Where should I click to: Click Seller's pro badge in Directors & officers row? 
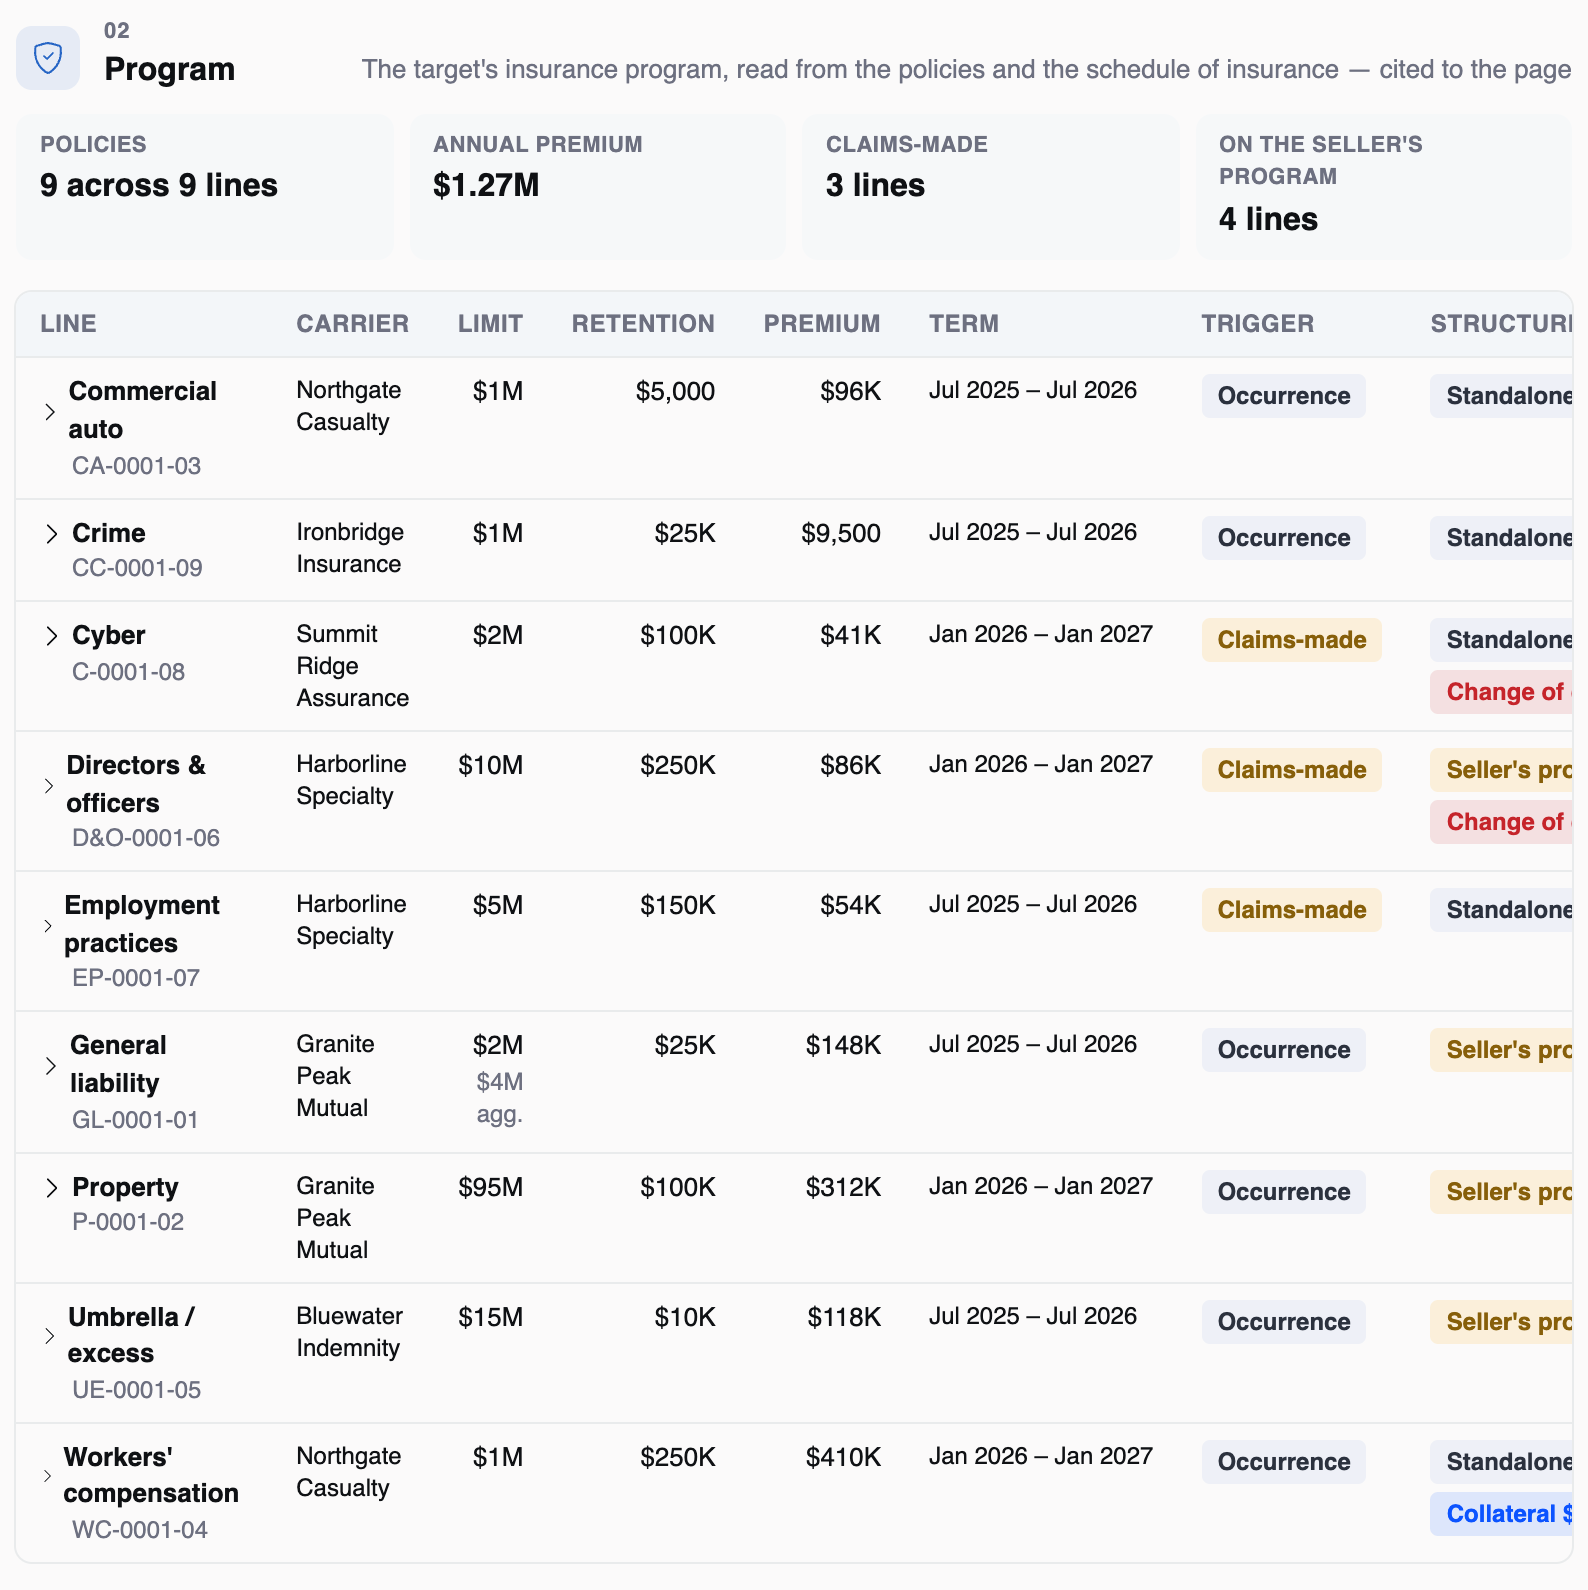(x=1502, y=770)
